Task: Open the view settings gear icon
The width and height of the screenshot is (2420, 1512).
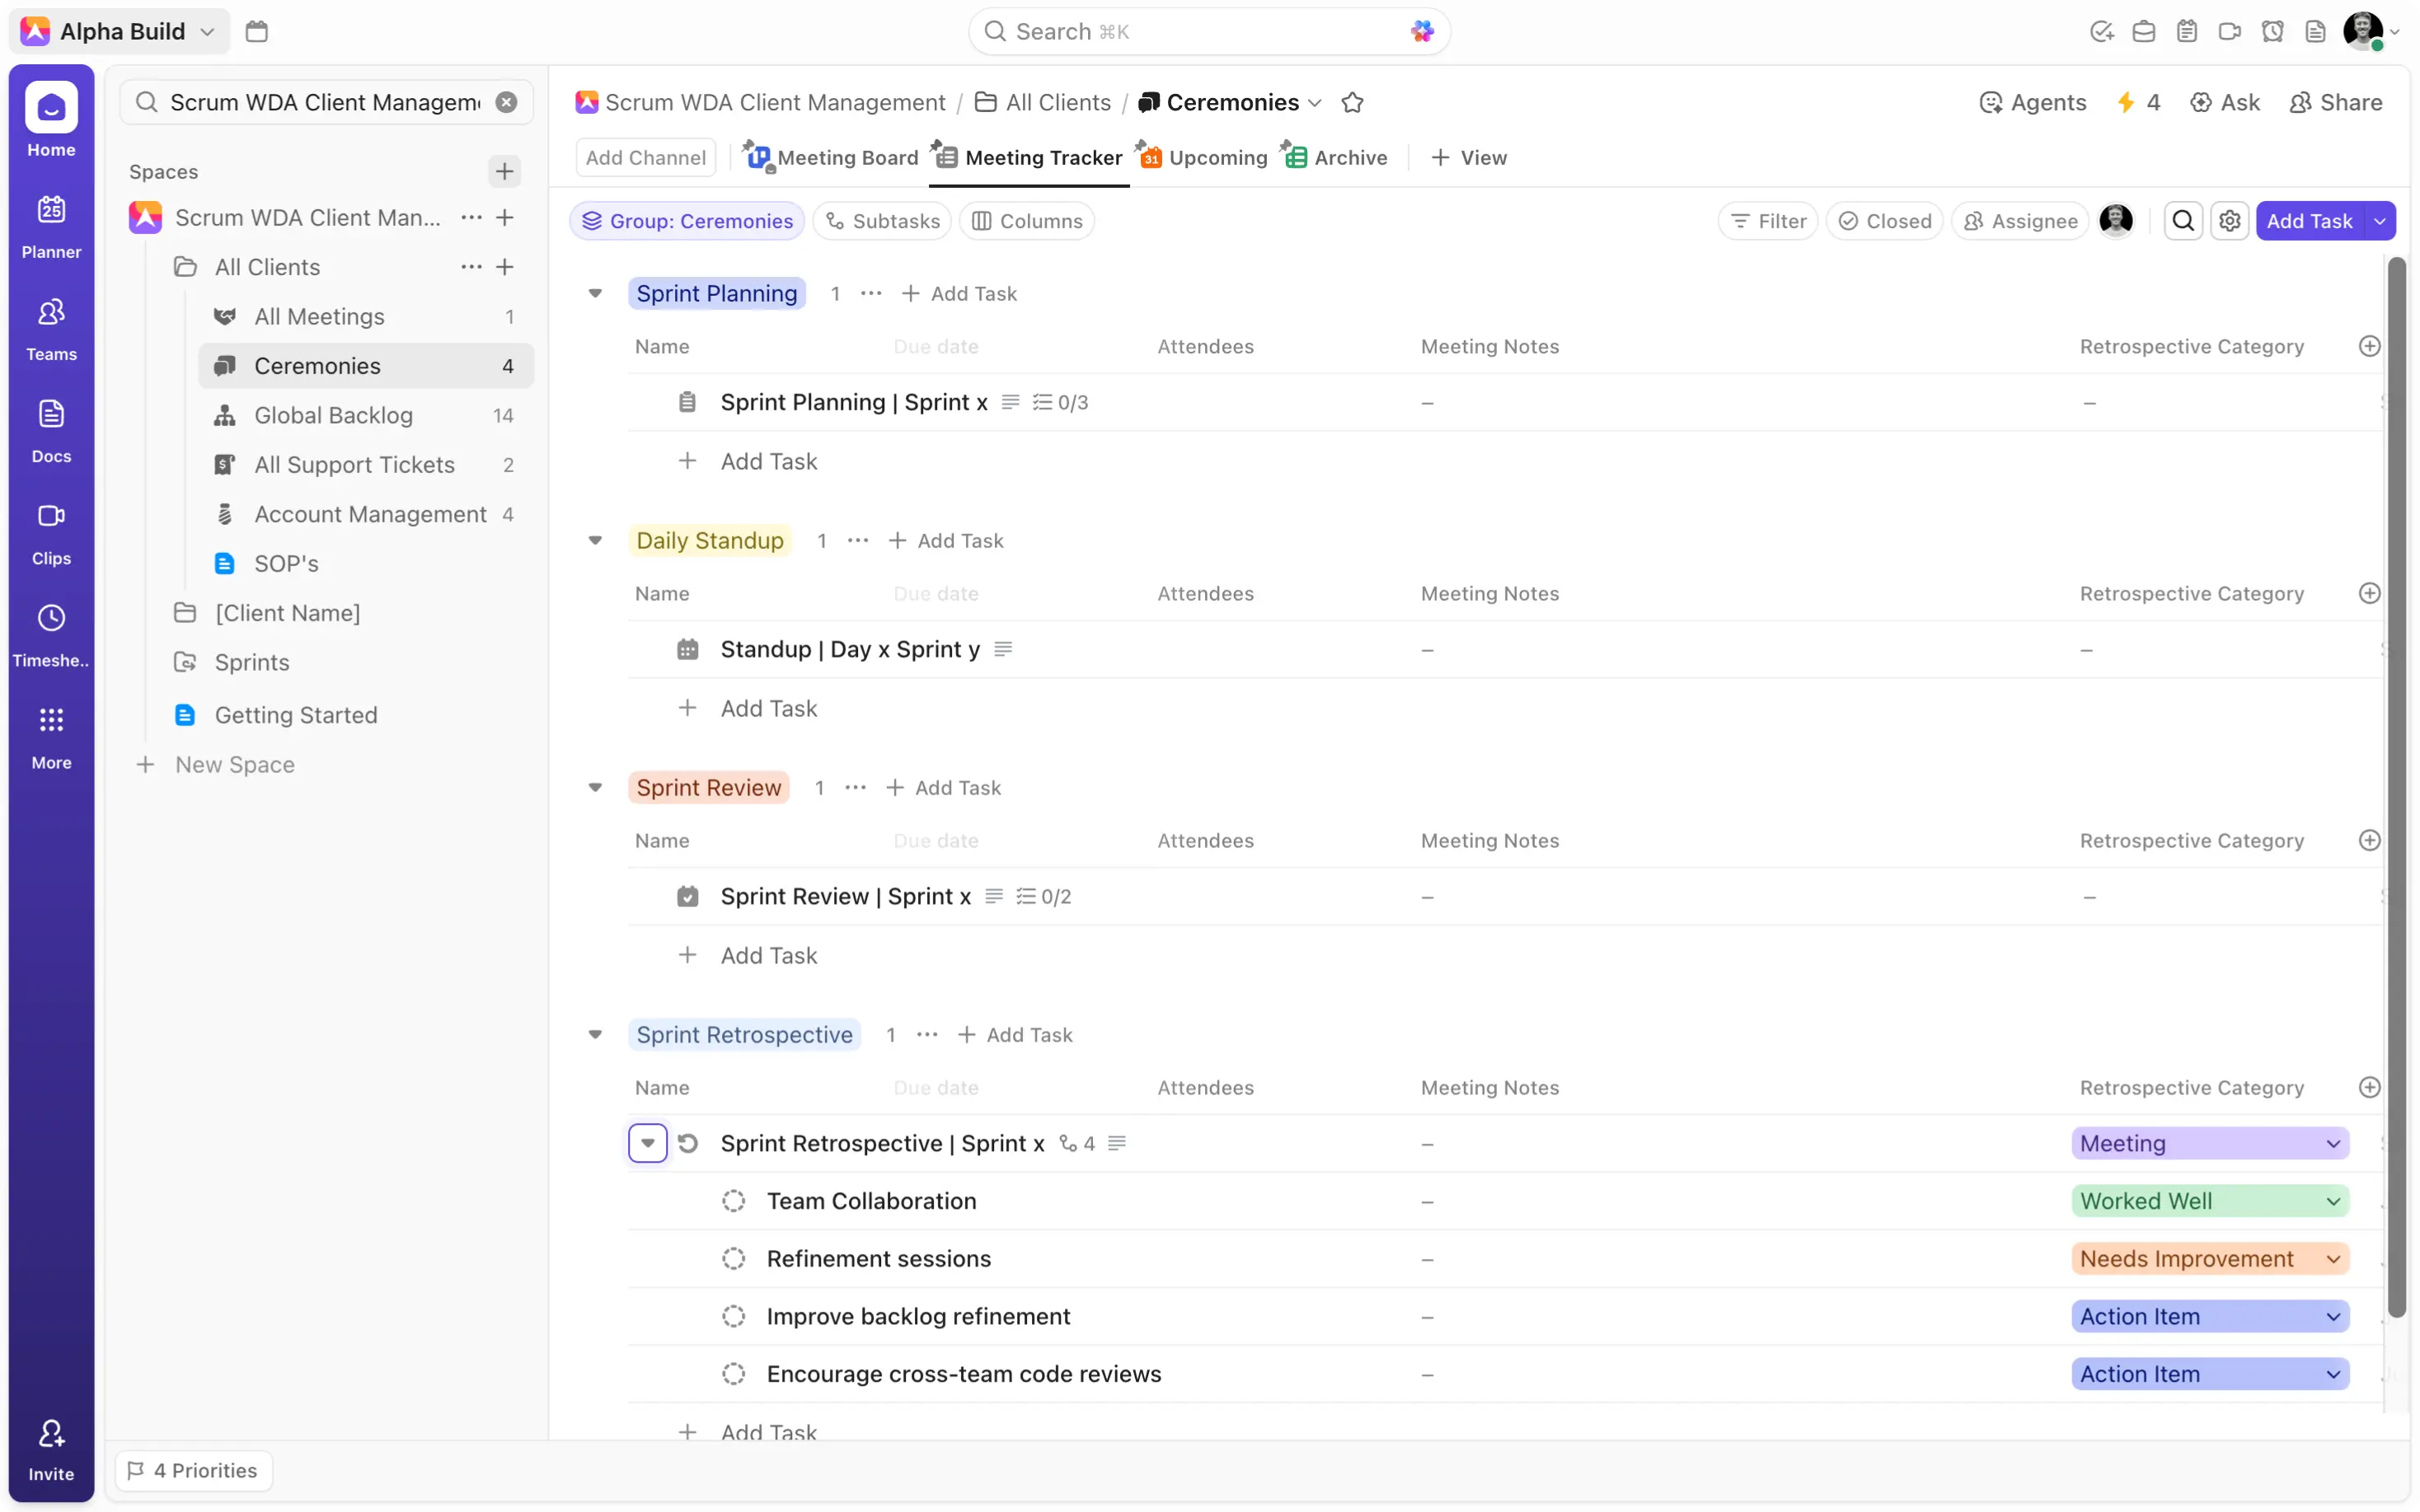Action: 2229,221
